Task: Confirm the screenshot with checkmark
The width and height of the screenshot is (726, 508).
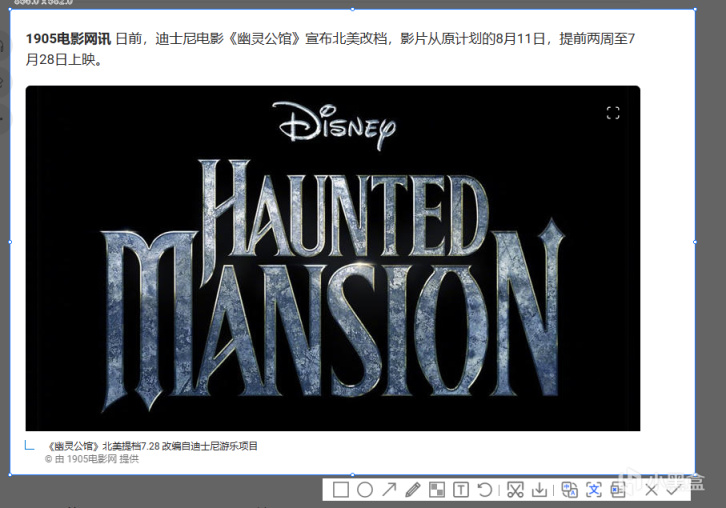Action: 674,489
